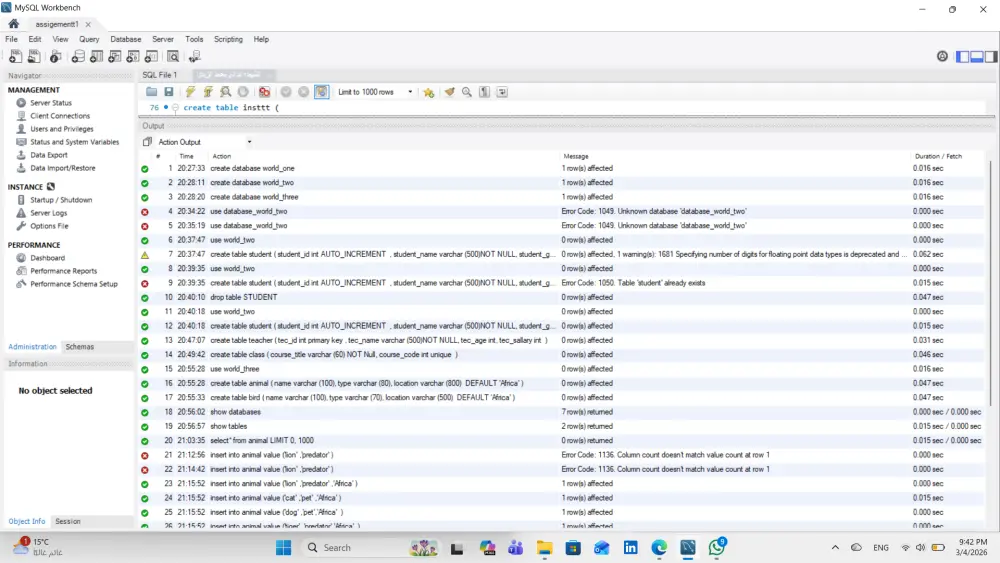Create new schema toolbar icon
Image resolution: width=1000 pixels, height=563 pixels.
pyautogui.click(x=78, y=57)
